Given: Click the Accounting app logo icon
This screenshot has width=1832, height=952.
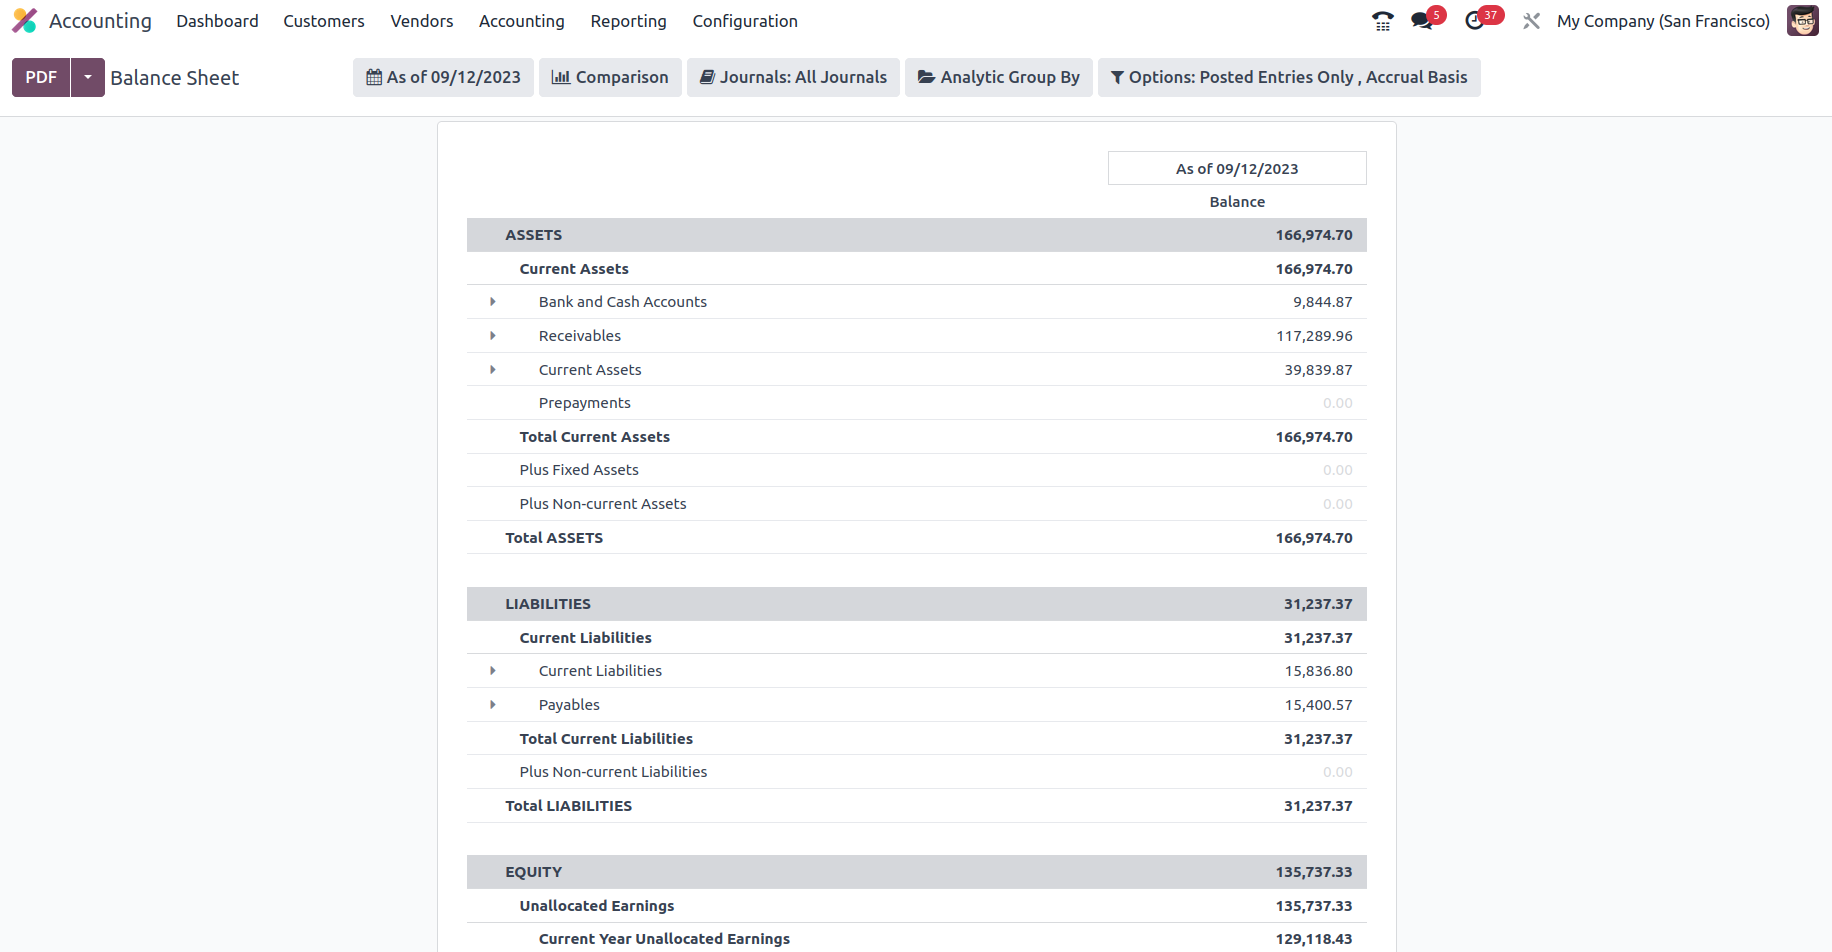Looking at the screenshot, I should pyautogui.click(x=24, y=21).
